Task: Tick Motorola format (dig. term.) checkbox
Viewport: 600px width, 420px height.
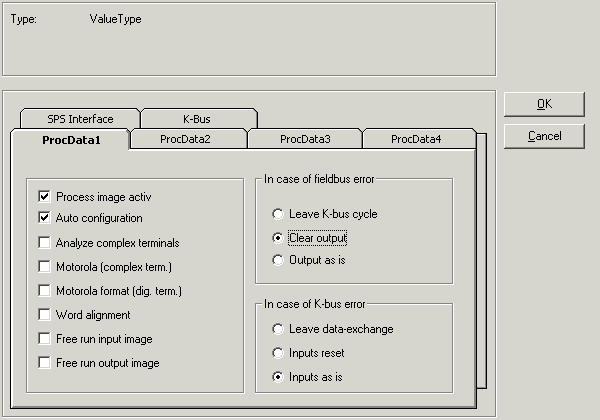Action: (x=44, y=291)
